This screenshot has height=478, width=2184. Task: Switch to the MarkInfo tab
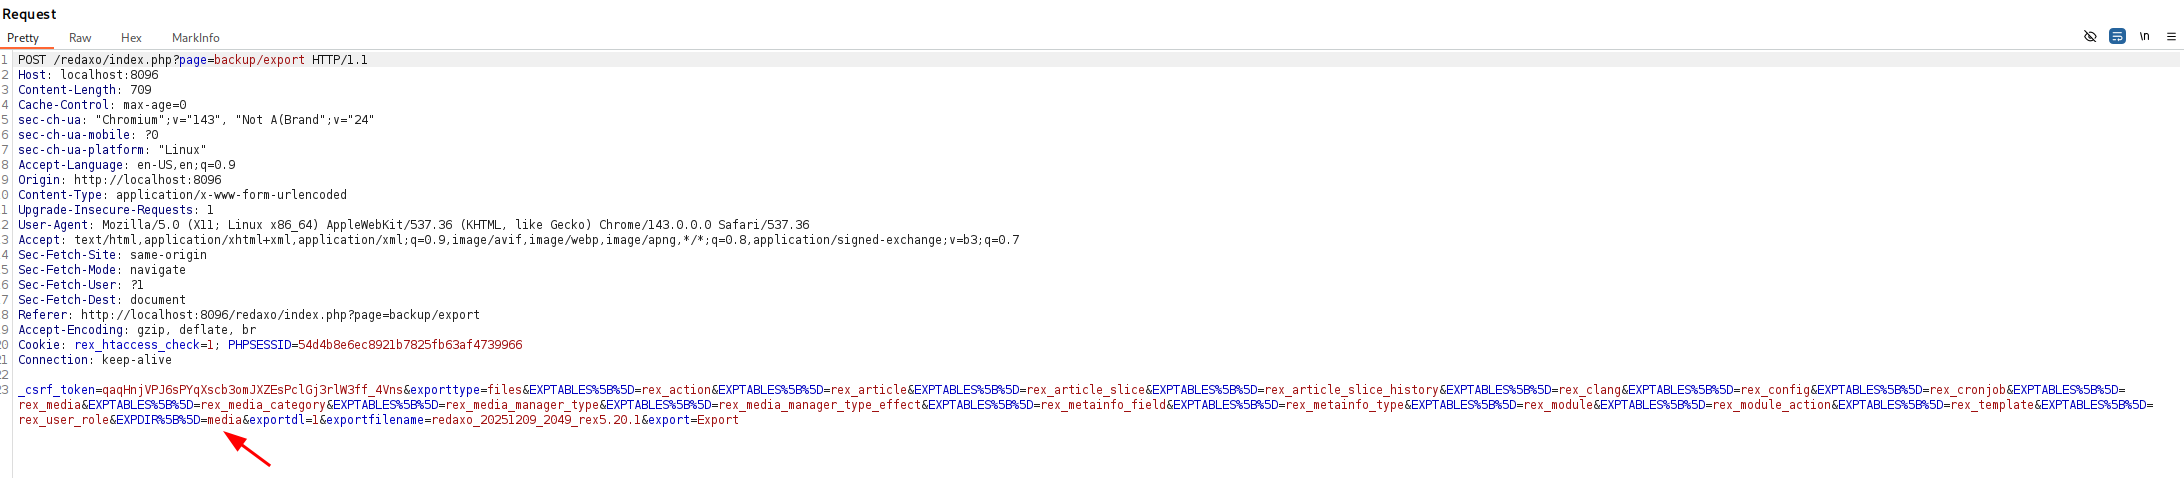click(195, 38)
